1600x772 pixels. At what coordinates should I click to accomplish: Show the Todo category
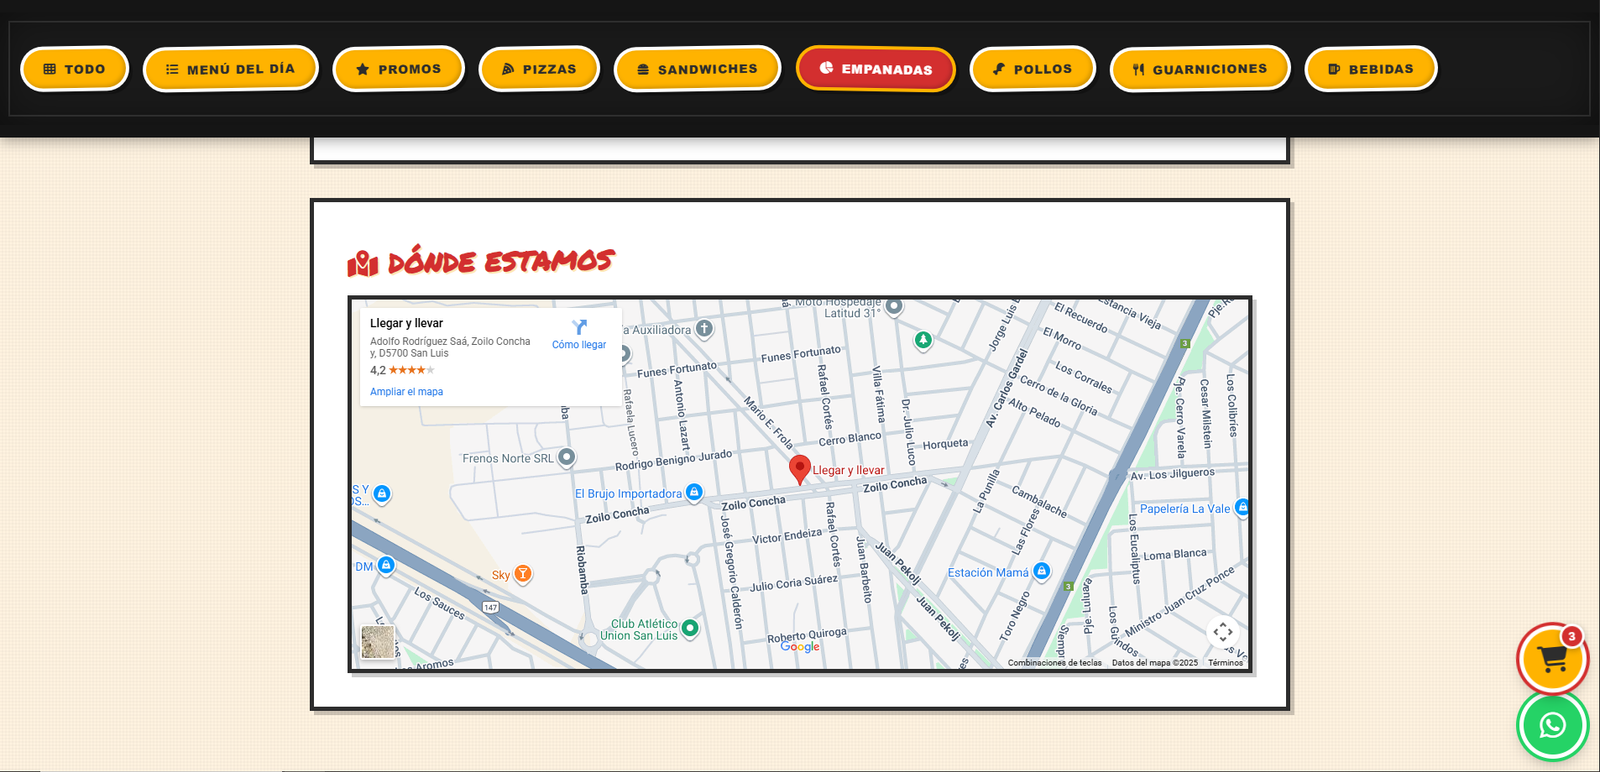tap(75, 69)
